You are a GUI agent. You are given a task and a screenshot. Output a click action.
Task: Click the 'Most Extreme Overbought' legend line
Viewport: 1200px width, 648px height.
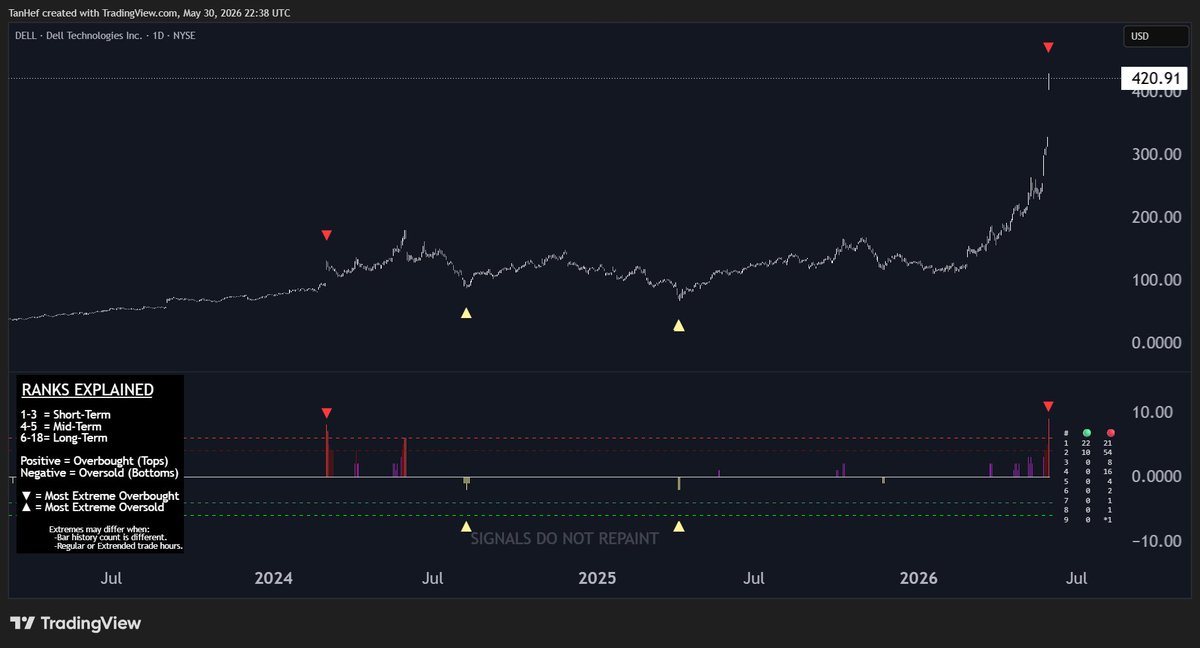[100, 496]
